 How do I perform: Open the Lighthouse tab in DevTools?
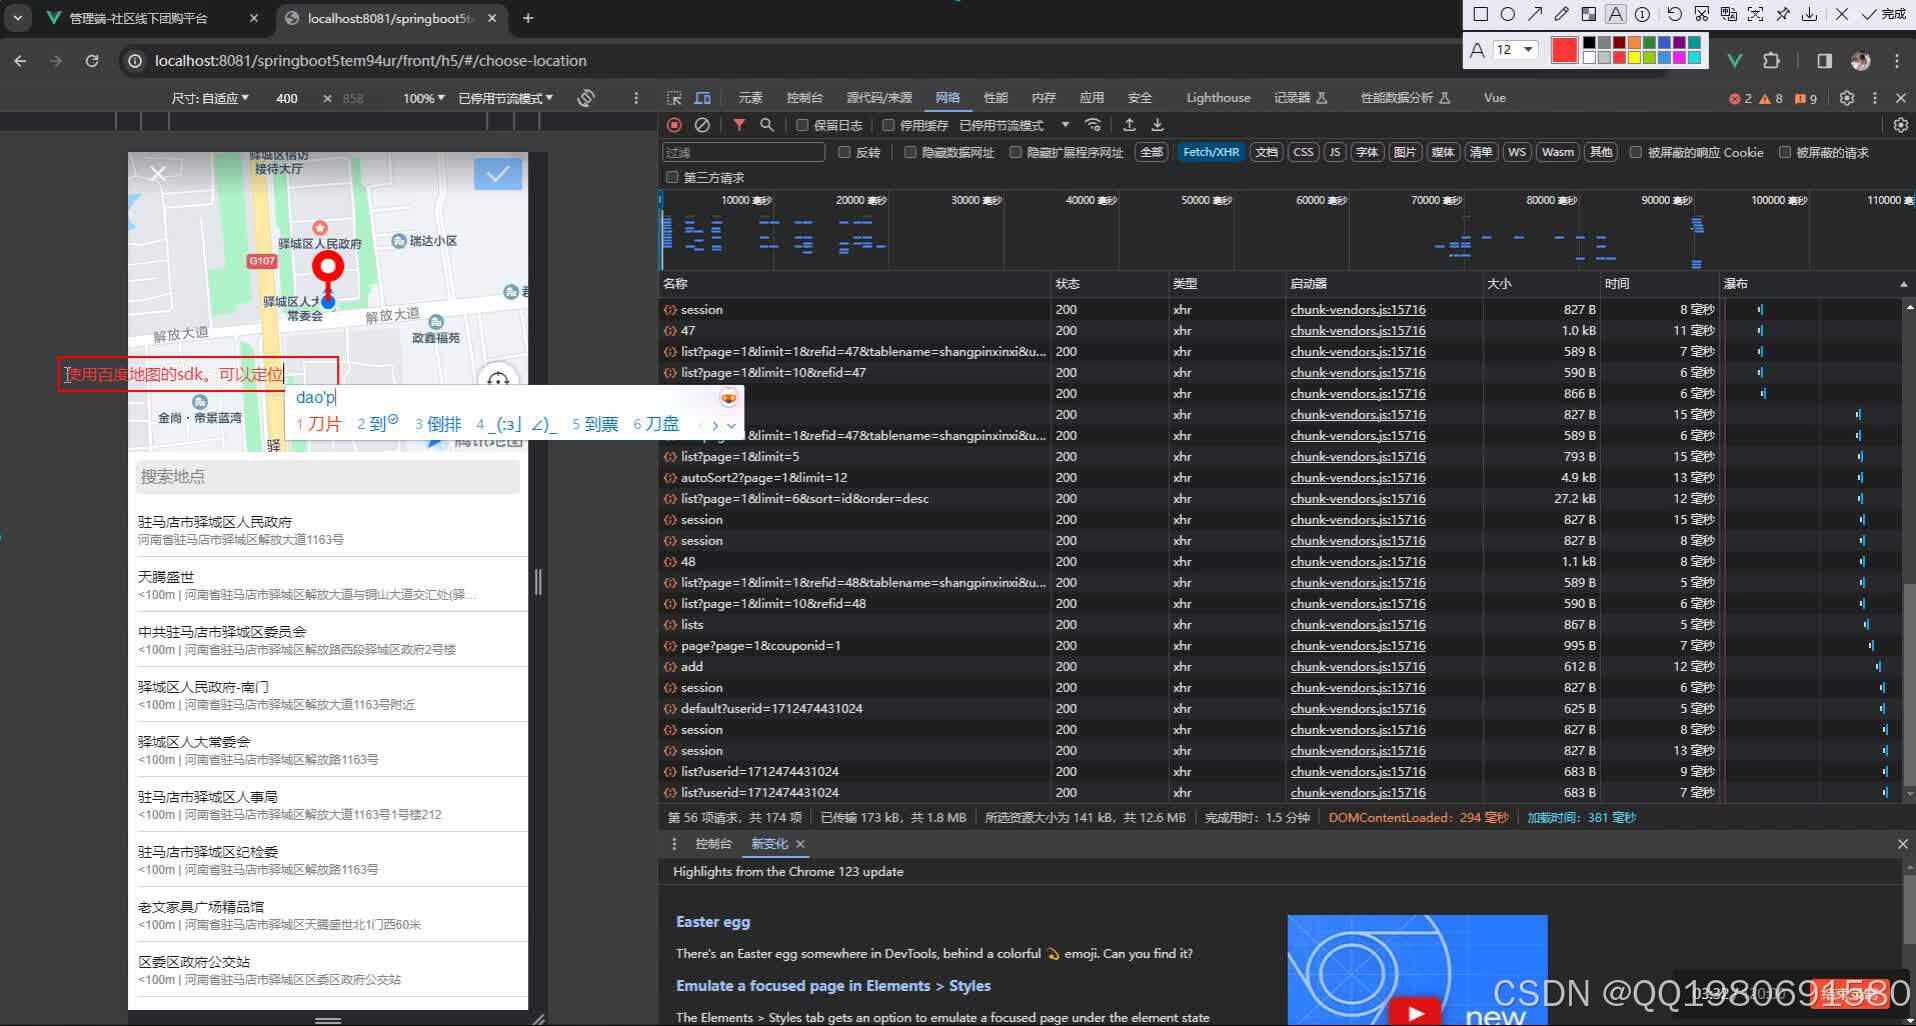tap(1217, 98)
